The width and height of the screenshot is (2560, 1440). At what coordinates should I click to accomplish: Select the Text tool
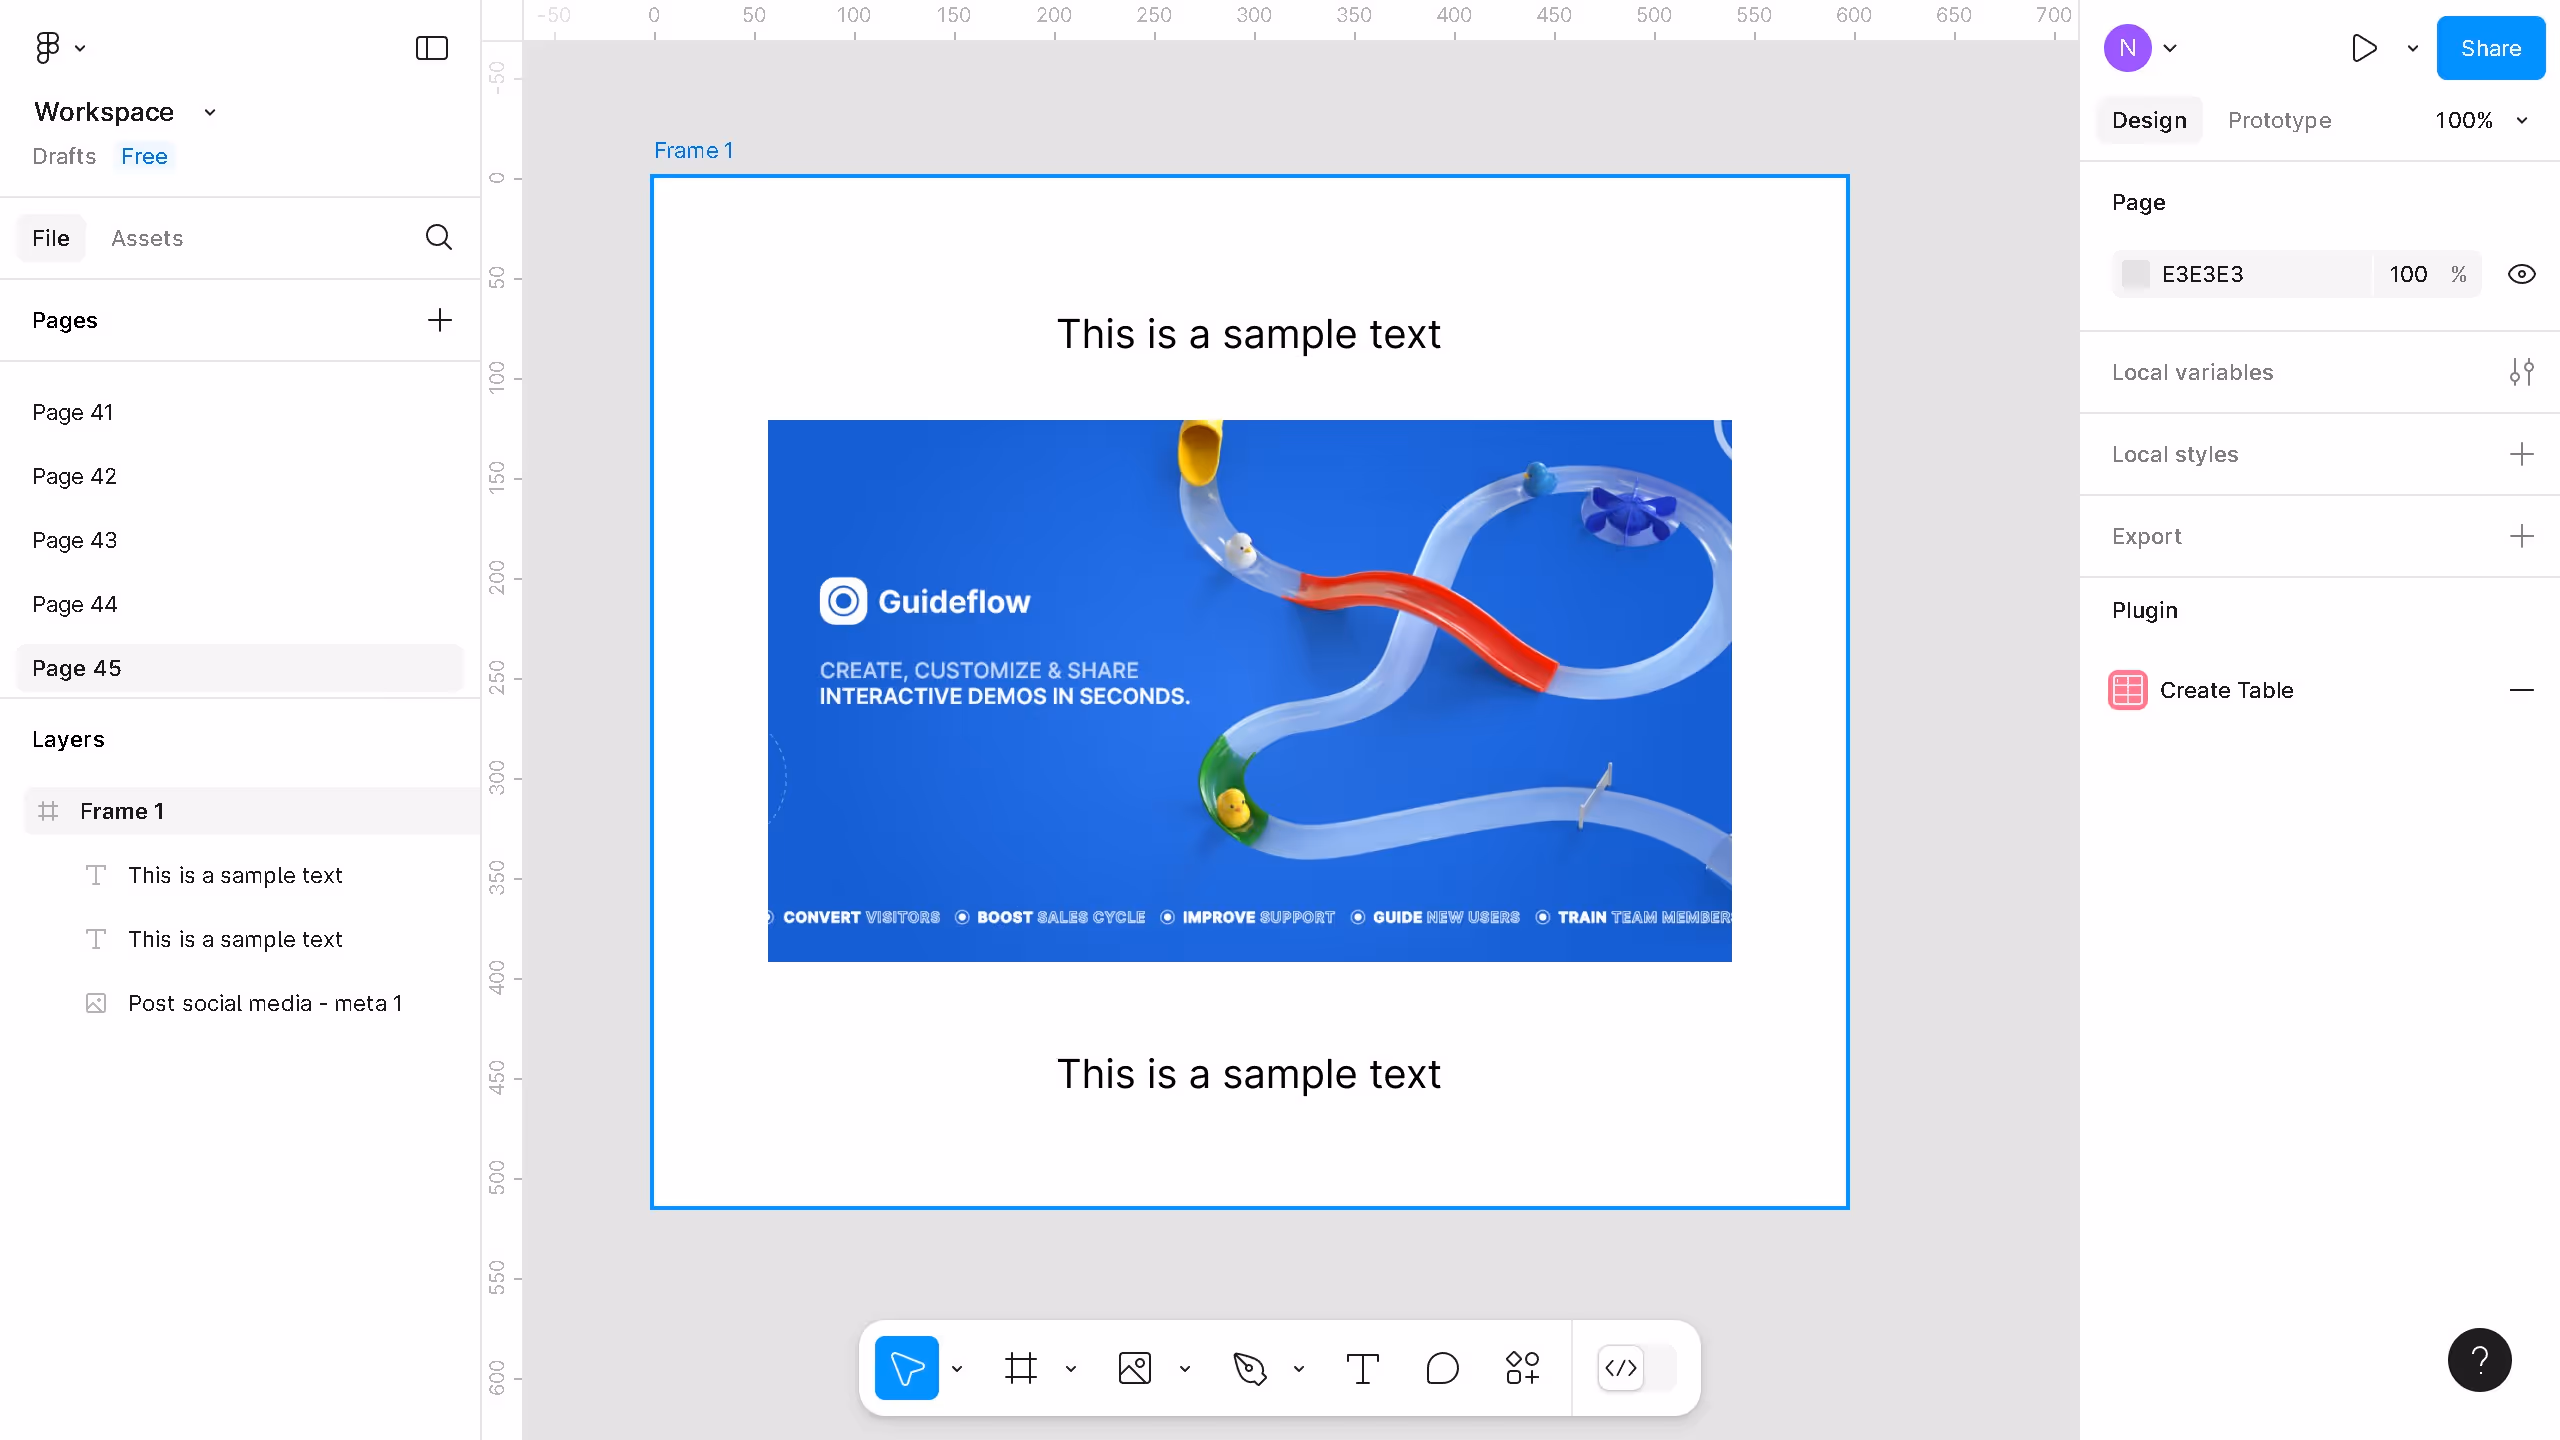coord(1362,1367)
